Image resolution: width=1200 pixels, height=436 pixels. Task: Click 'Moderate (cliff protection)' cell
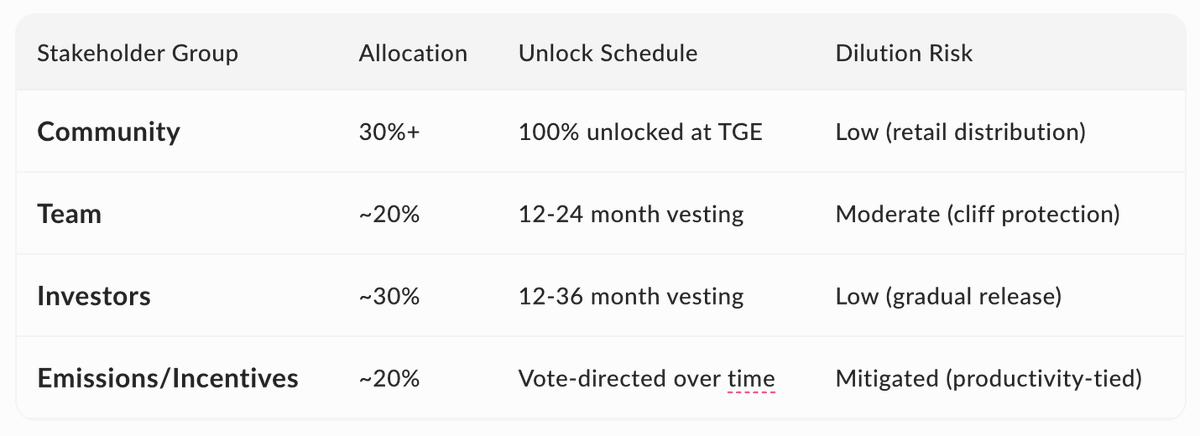tap(977, 214)
